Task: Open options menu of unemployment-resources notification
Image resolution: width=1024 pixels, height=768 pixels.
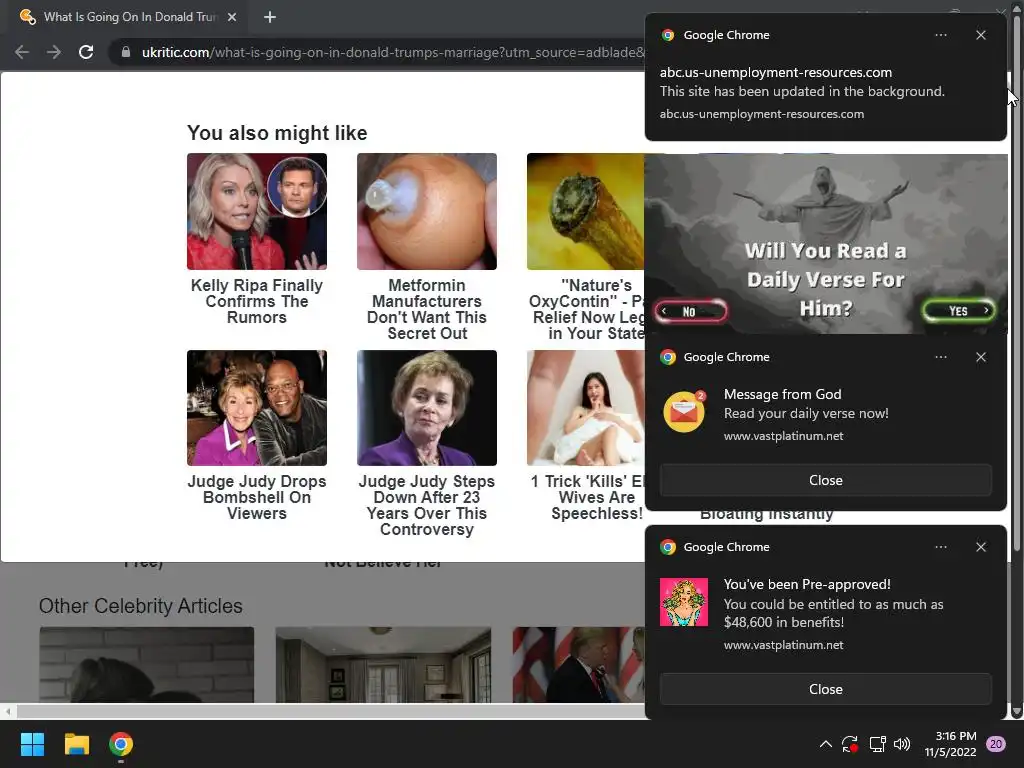Action: click(x=940, y=35)
